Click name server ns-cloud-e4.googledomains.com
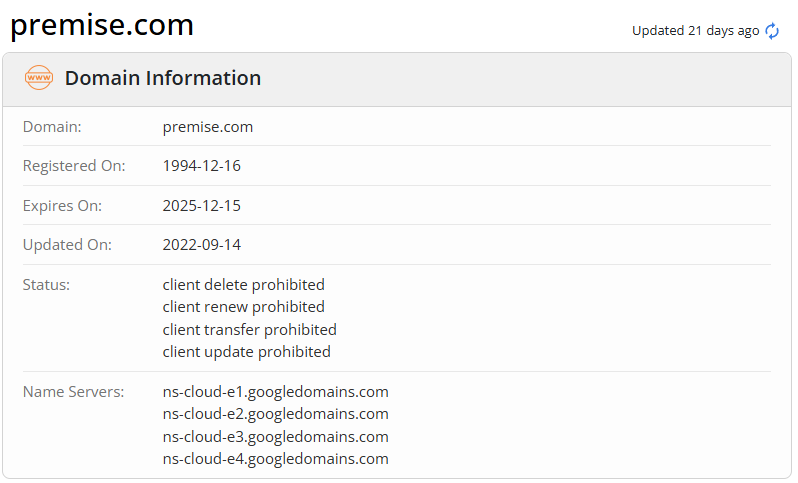 click(x=276, y=459)
